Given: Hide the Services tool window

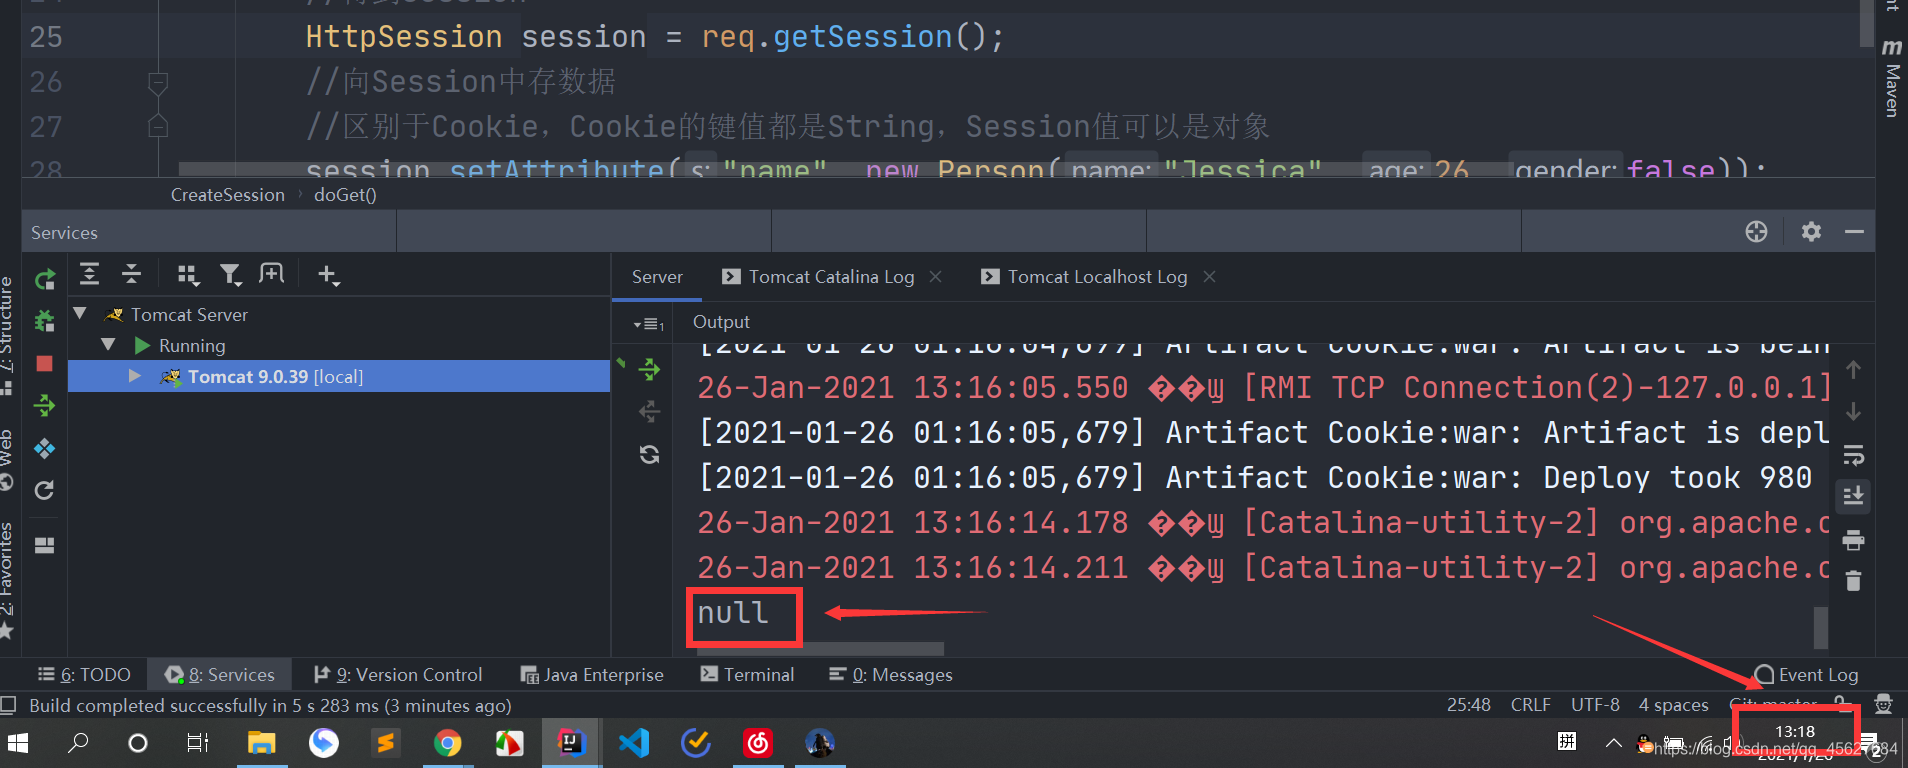Looking at the screenshot, I should (x=1854, y=232).
